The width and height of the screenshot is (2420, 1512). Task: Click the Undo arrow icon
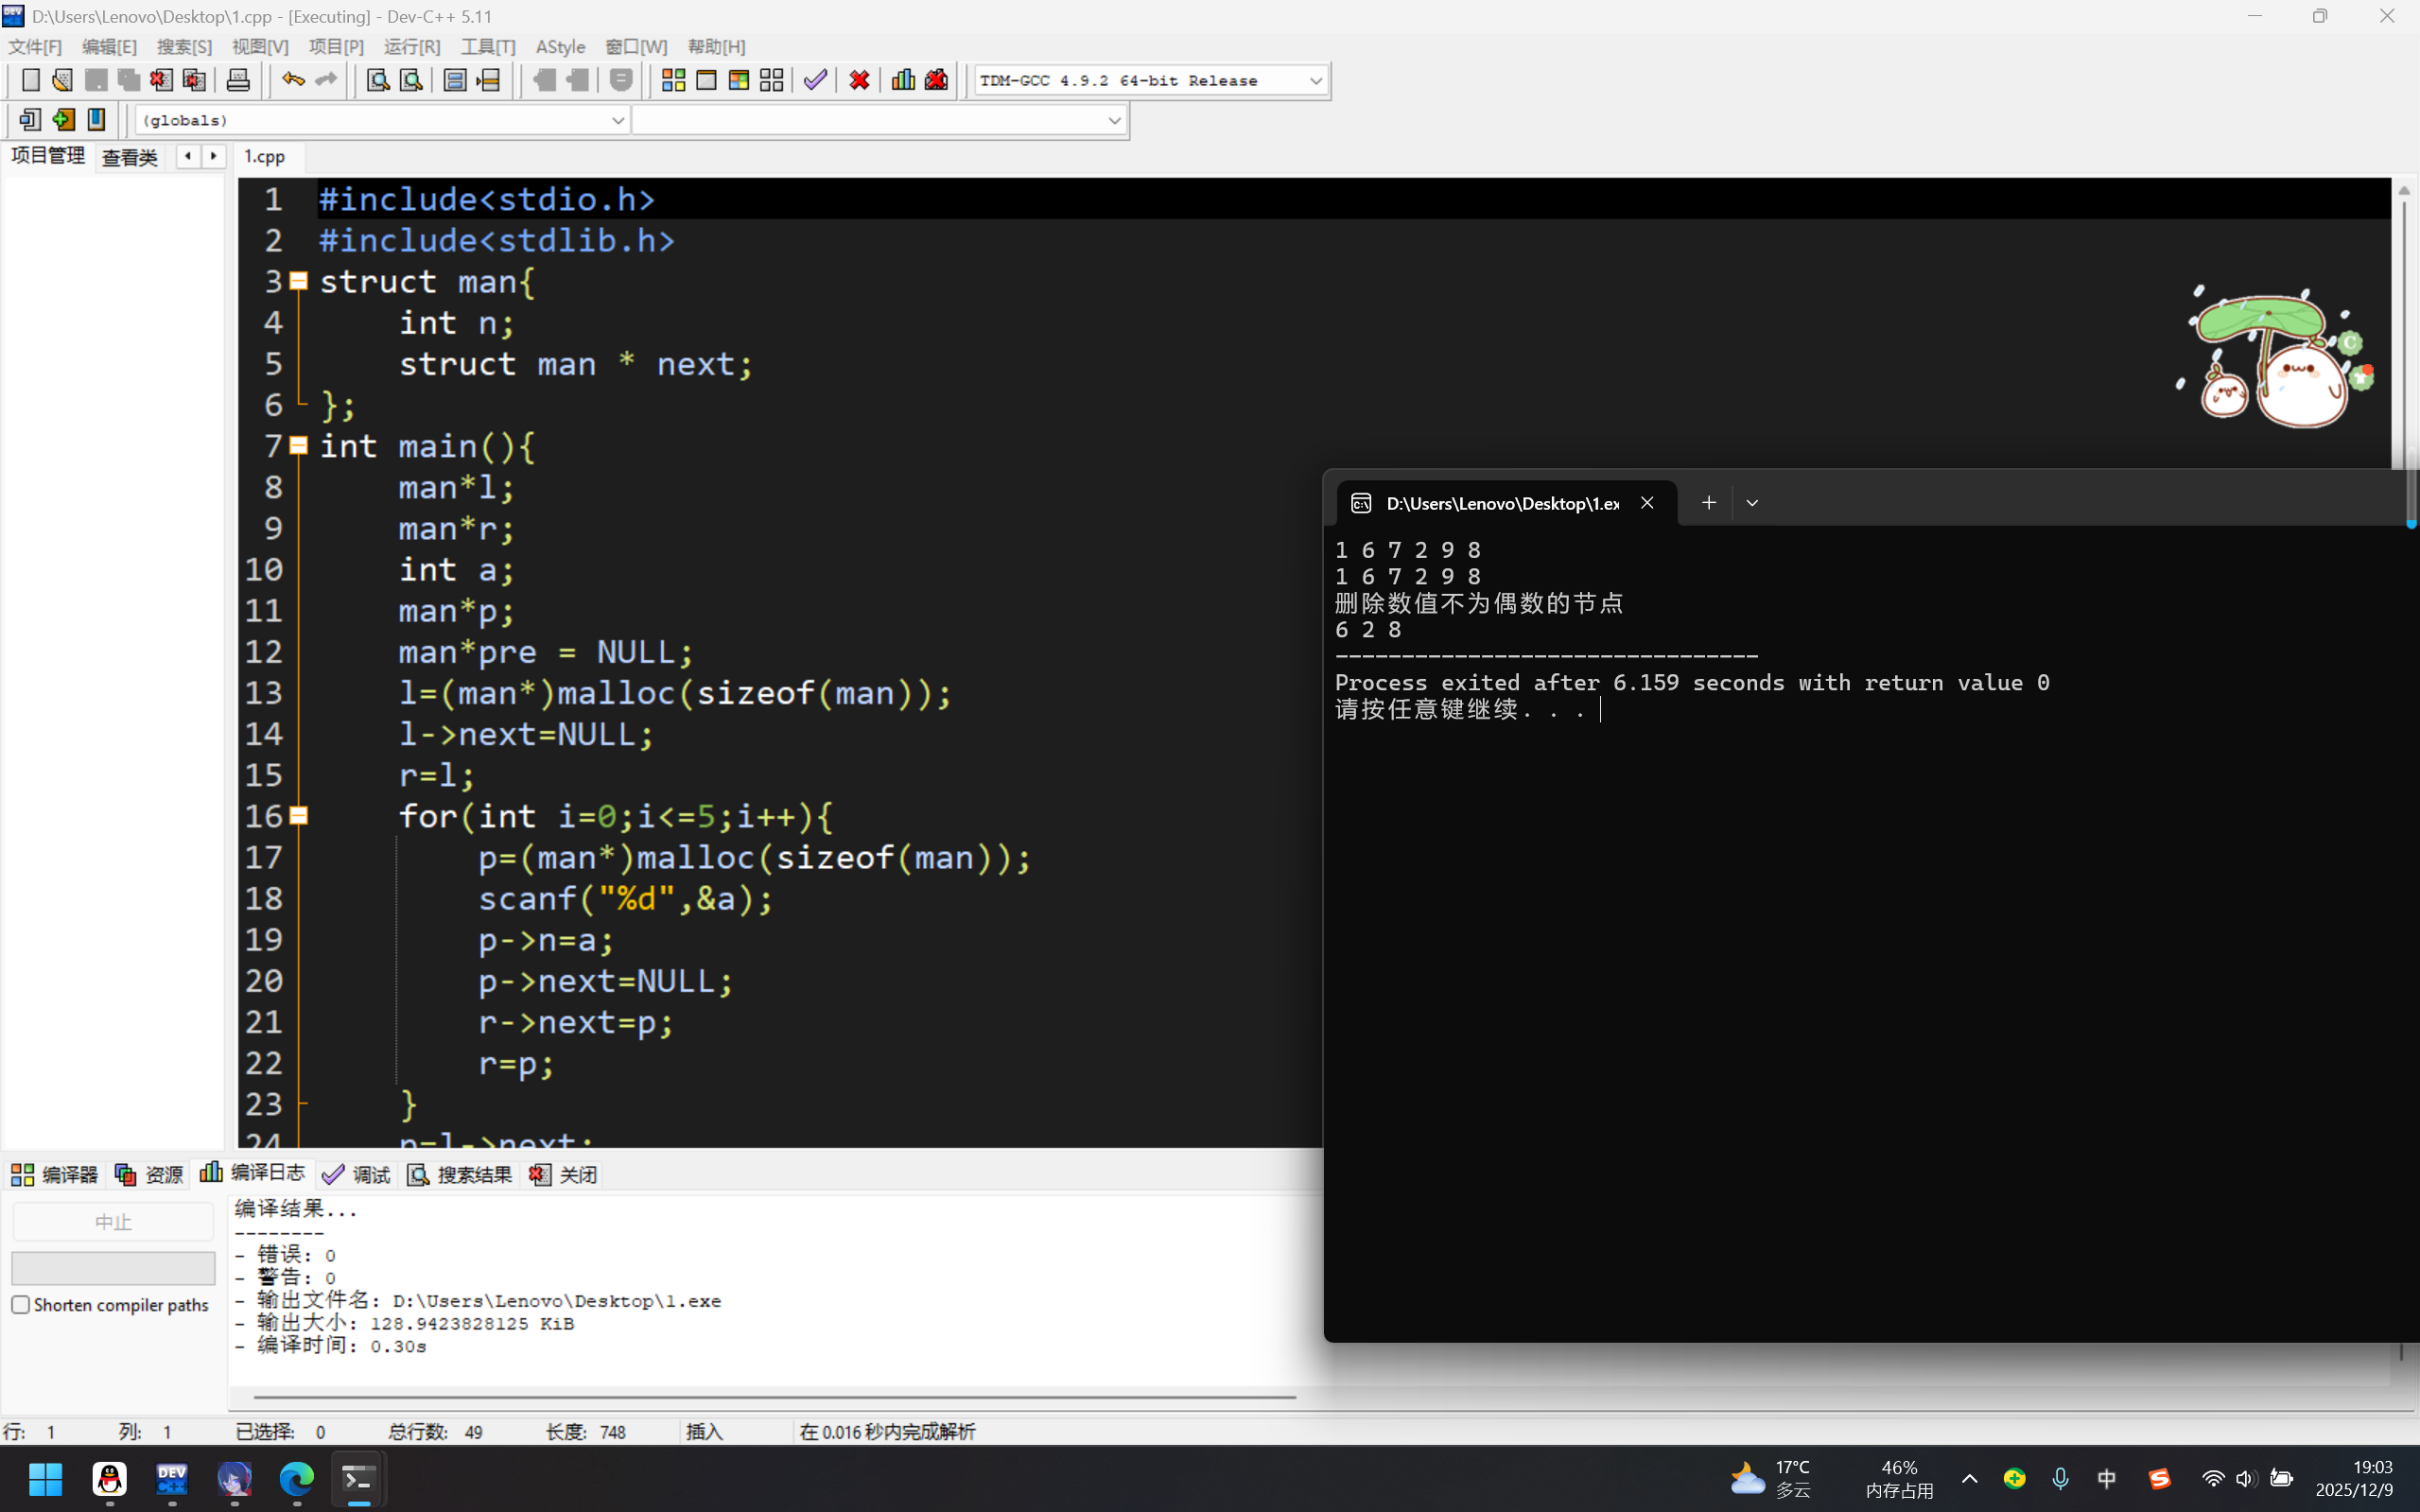[x=292, y=80]
